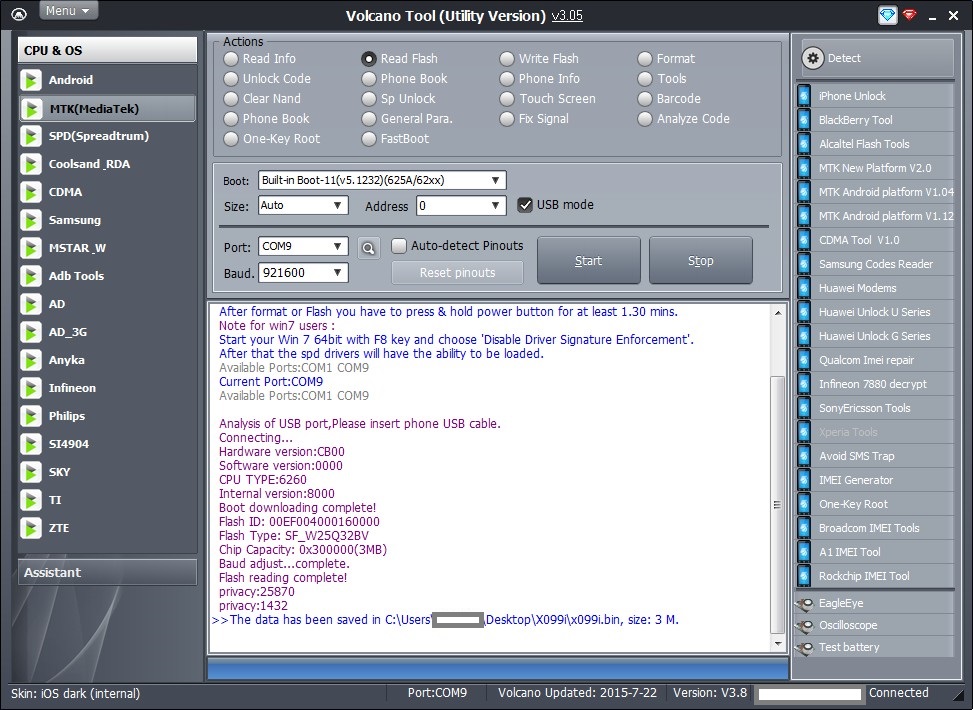
Task: Click the log scrollbar down arrow
Action: tap(778, 644)
